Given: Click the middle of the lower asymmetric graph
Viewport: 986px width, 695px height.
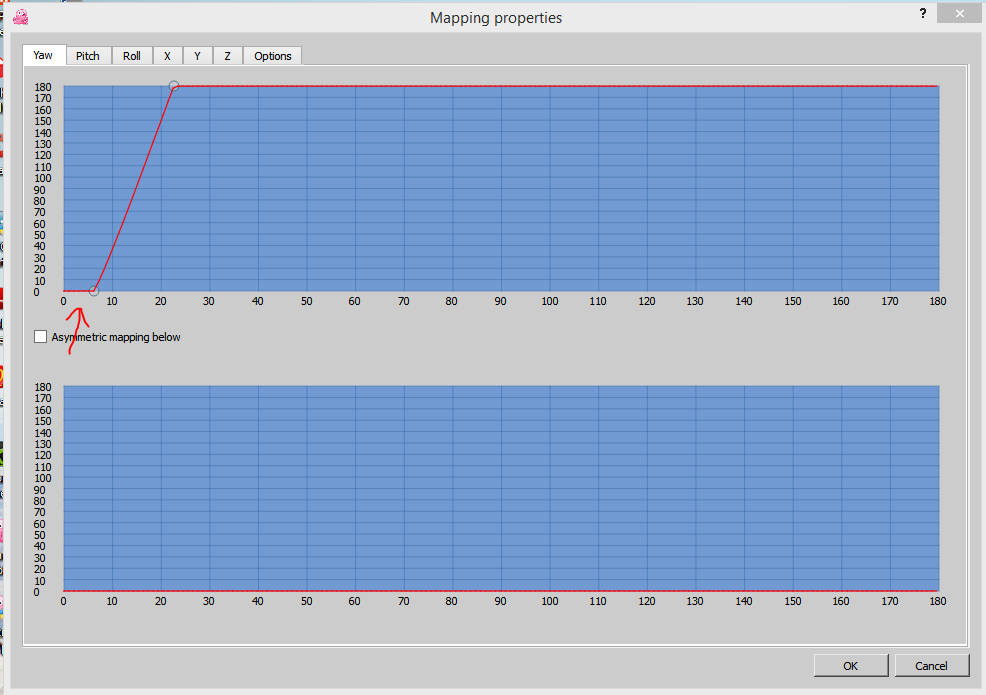Looking at the screenshot, I should [x=500, y=489].
